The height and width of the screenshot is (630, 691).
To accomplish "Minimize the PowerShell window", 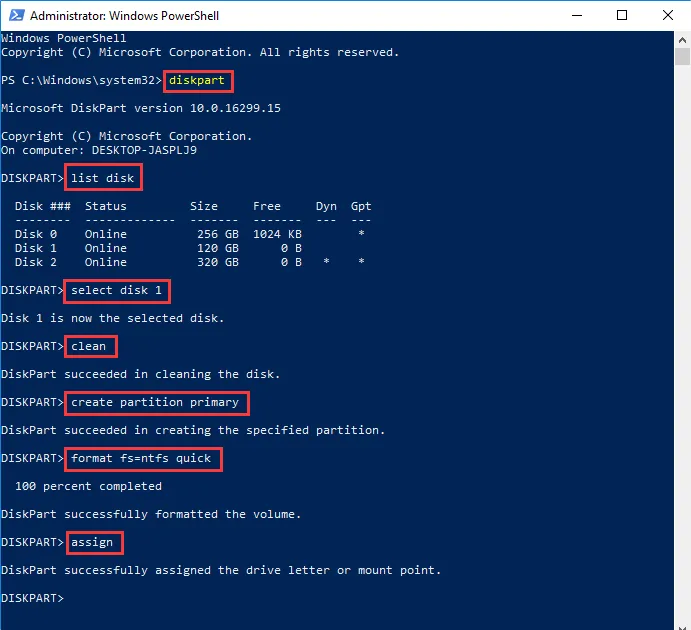I will coord(577,15).
